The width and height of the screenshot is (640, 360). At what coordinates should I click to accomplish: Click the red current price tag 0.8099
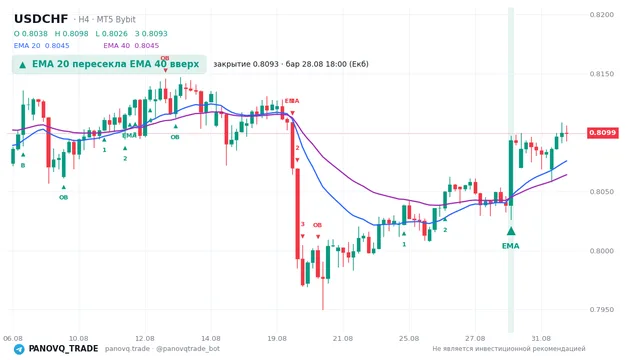tap(603, 133)
